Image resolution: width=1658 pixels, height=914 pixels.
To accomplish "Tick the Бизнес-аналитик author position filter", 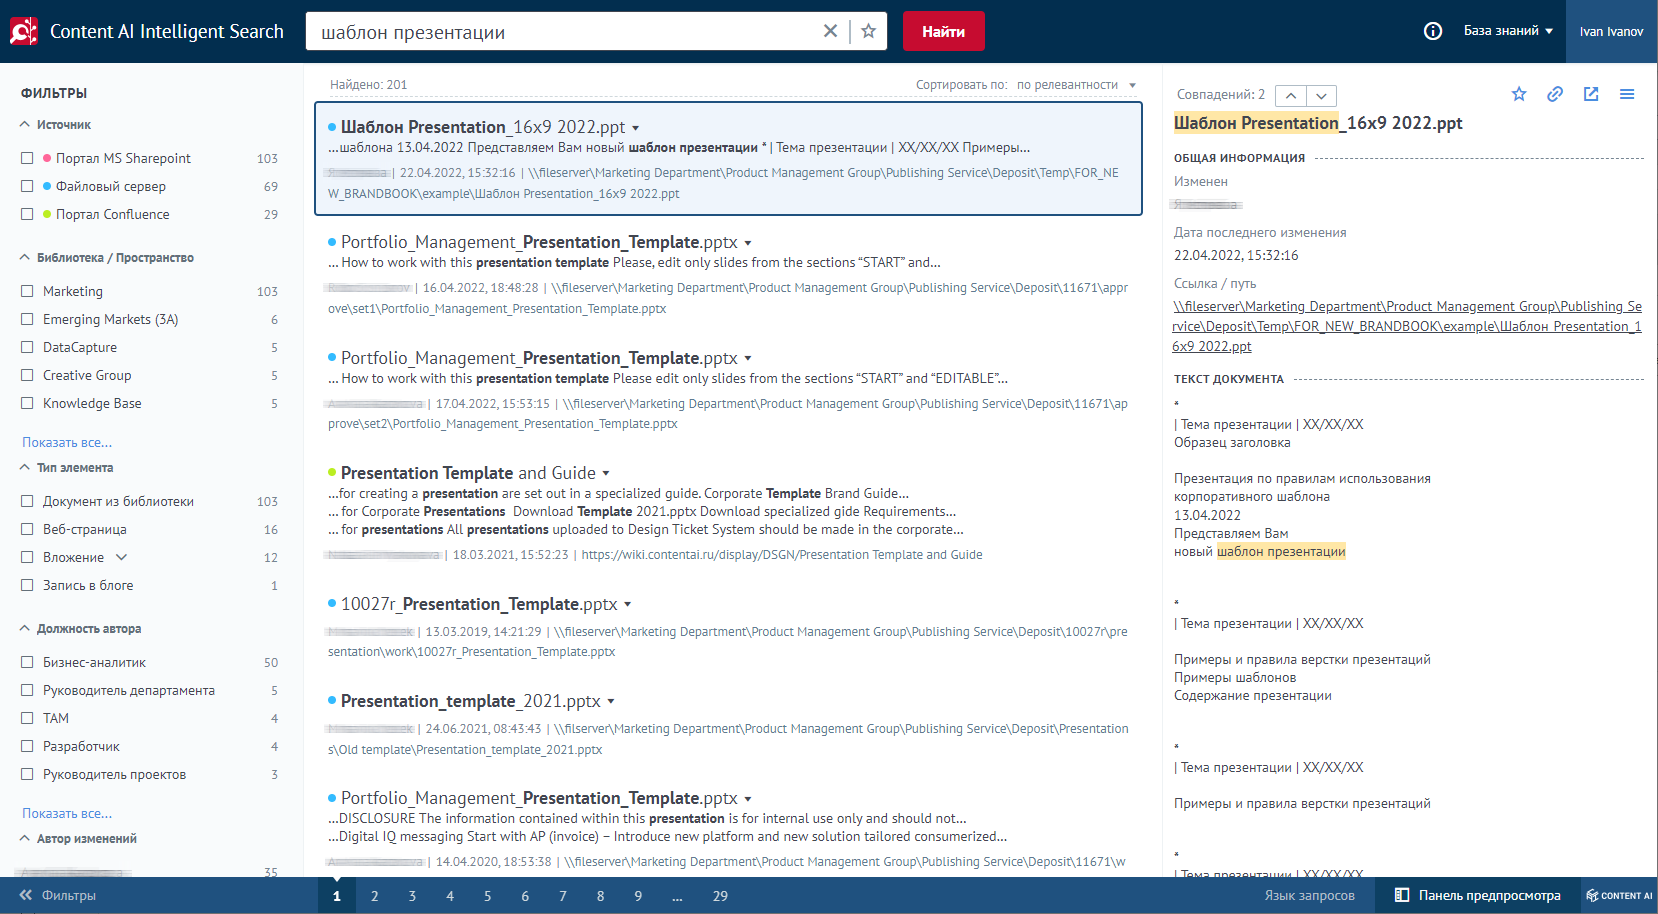I will click(28, 662).
